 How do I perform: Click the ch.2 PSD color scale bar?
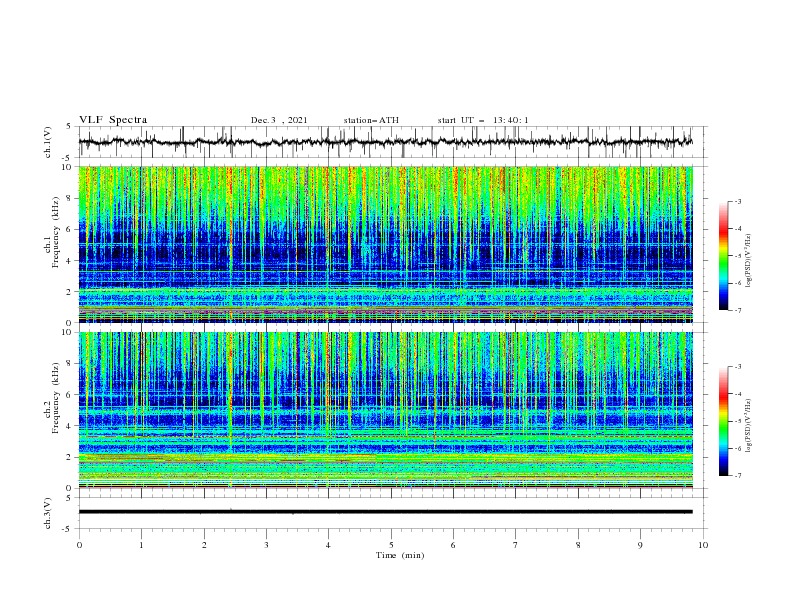(723, 421)
